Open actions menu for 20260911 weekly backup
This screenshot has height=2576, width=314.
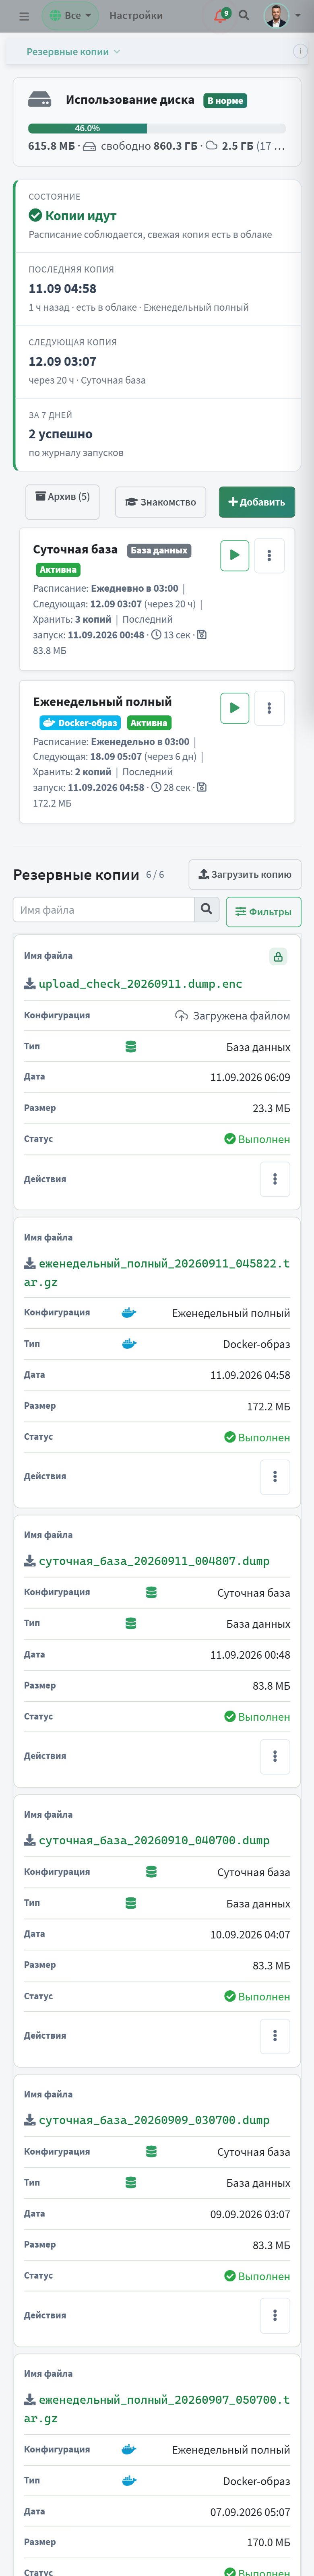coord(275,1477)
